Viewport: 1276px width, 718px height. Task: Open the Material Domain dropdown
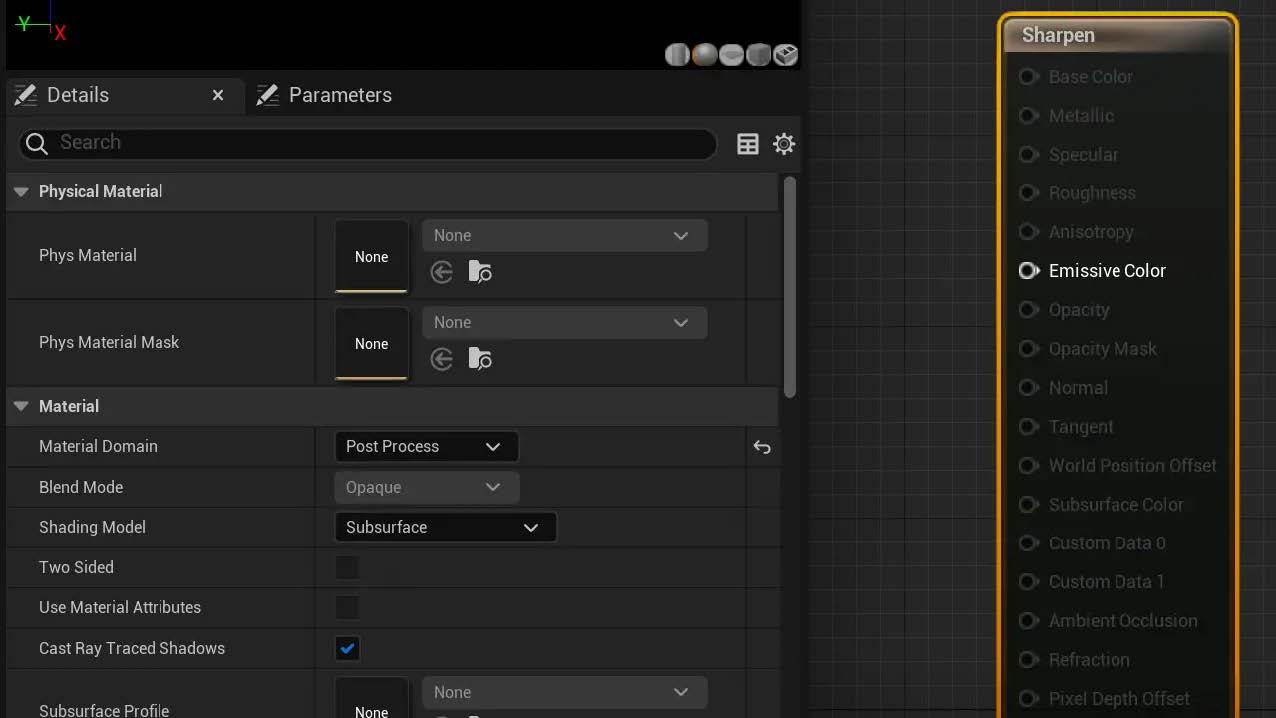coord(425,447)
